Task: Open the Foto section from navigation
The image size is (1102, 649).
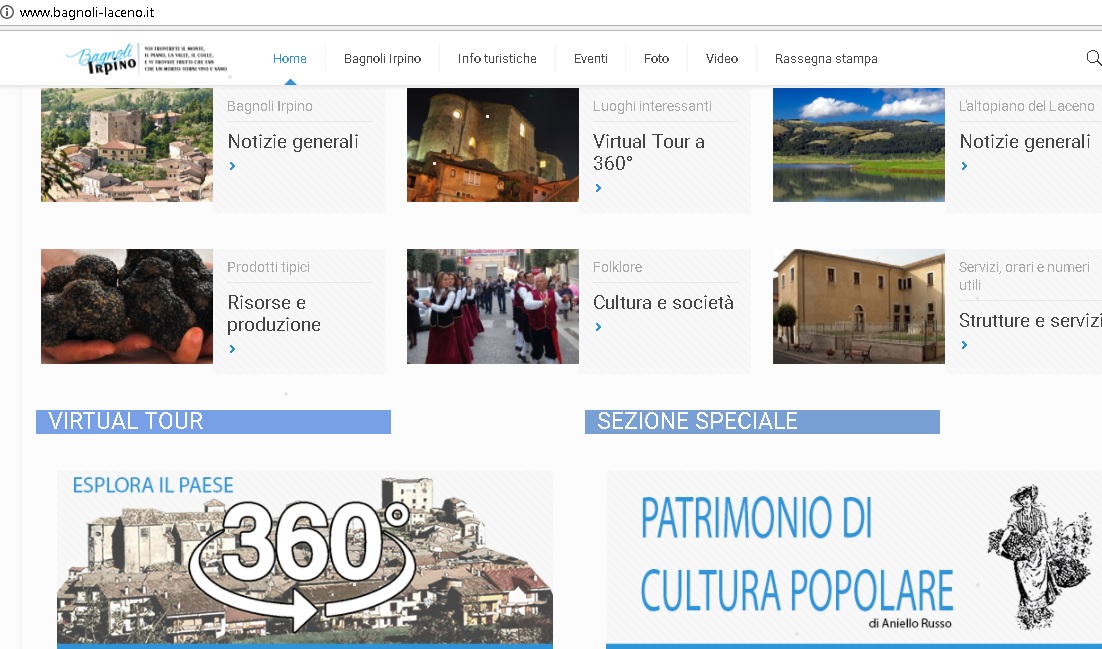Action: click(x=656, y=59)
